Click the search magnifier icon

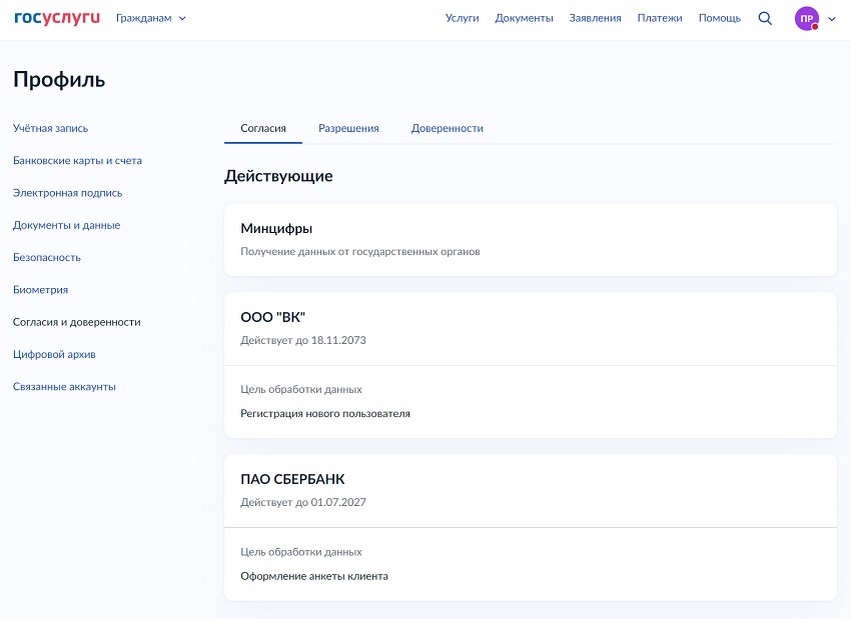765,18
